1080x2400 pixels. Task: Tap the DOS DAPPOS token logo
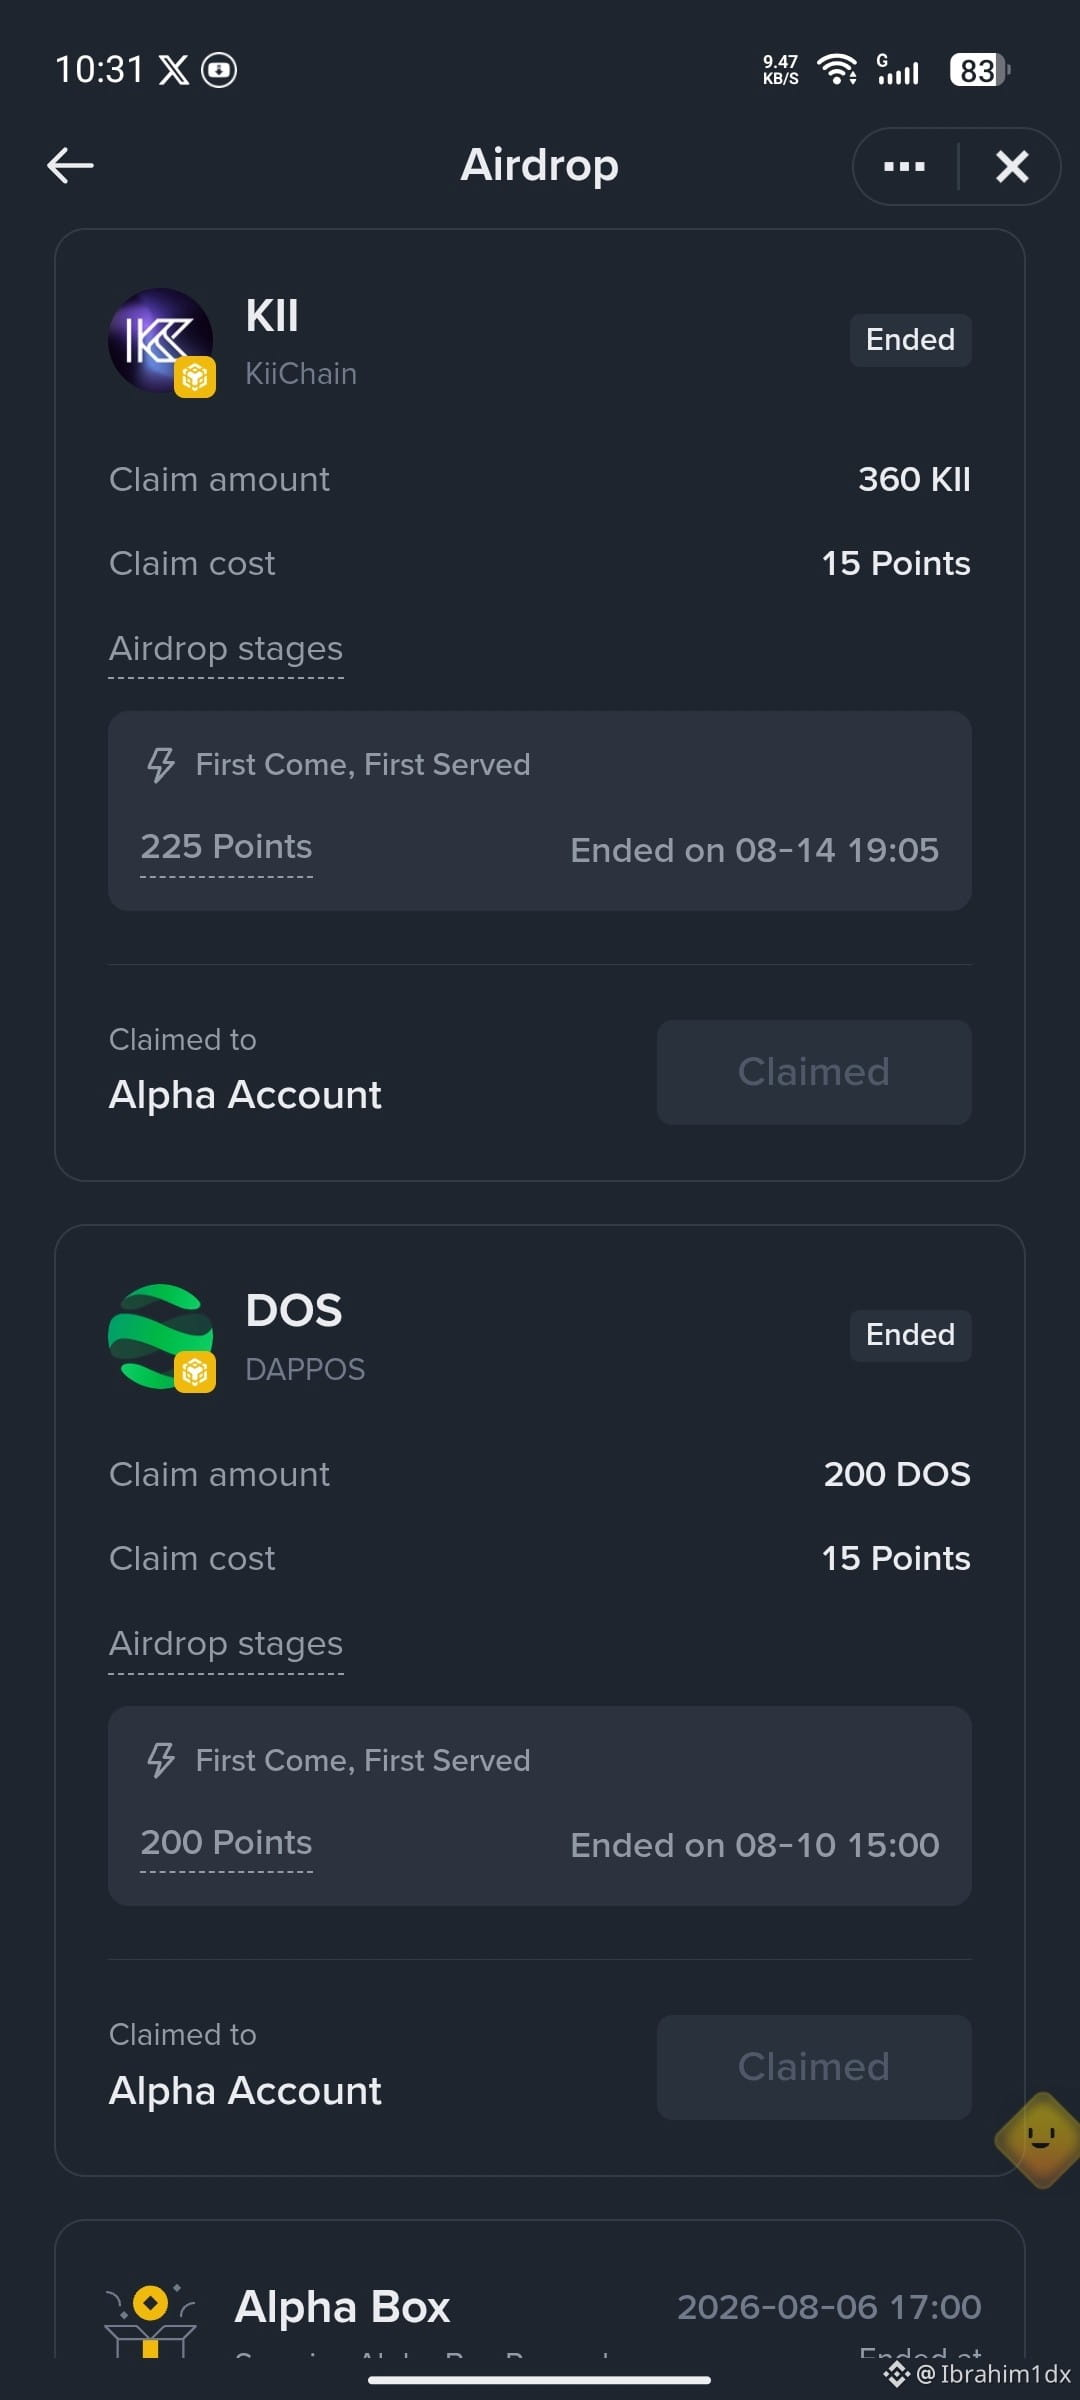click(x=160, y=1336)
